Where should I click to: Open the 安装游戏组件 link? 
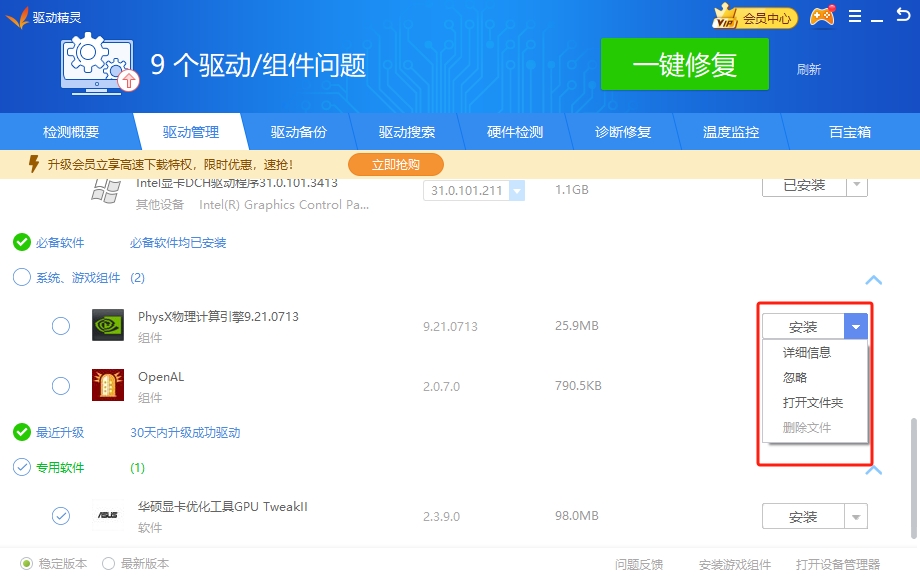(735, 564)
